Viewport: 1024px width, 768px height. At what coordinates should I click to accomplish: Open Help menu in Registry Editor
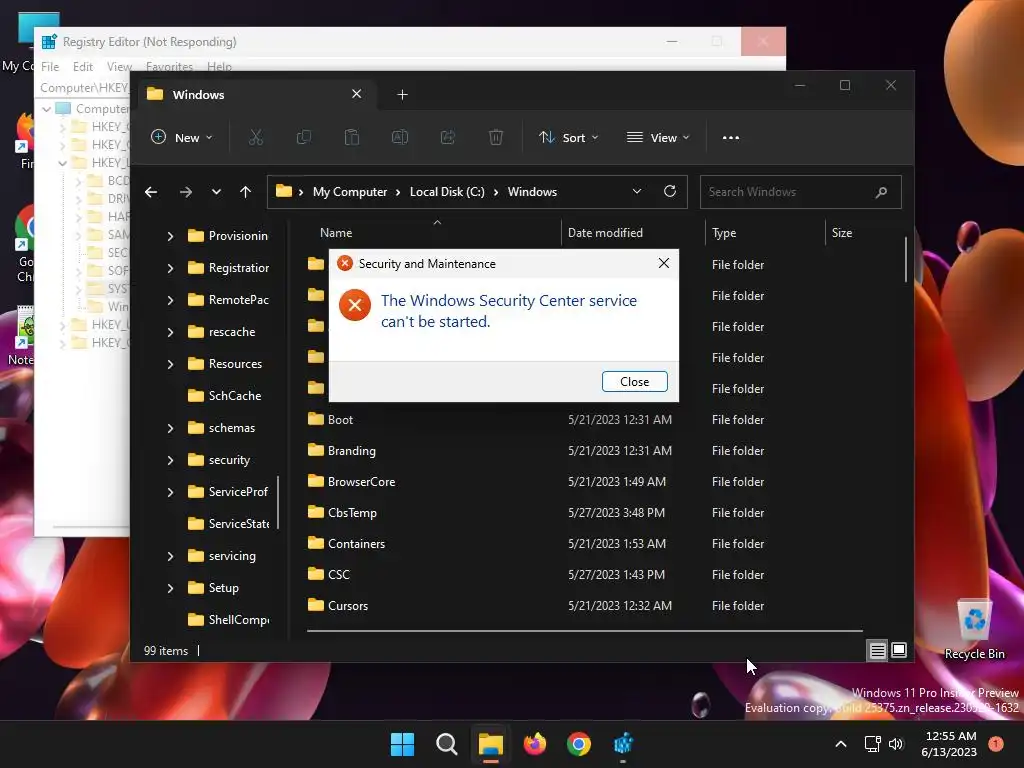(x=219, y=67)
